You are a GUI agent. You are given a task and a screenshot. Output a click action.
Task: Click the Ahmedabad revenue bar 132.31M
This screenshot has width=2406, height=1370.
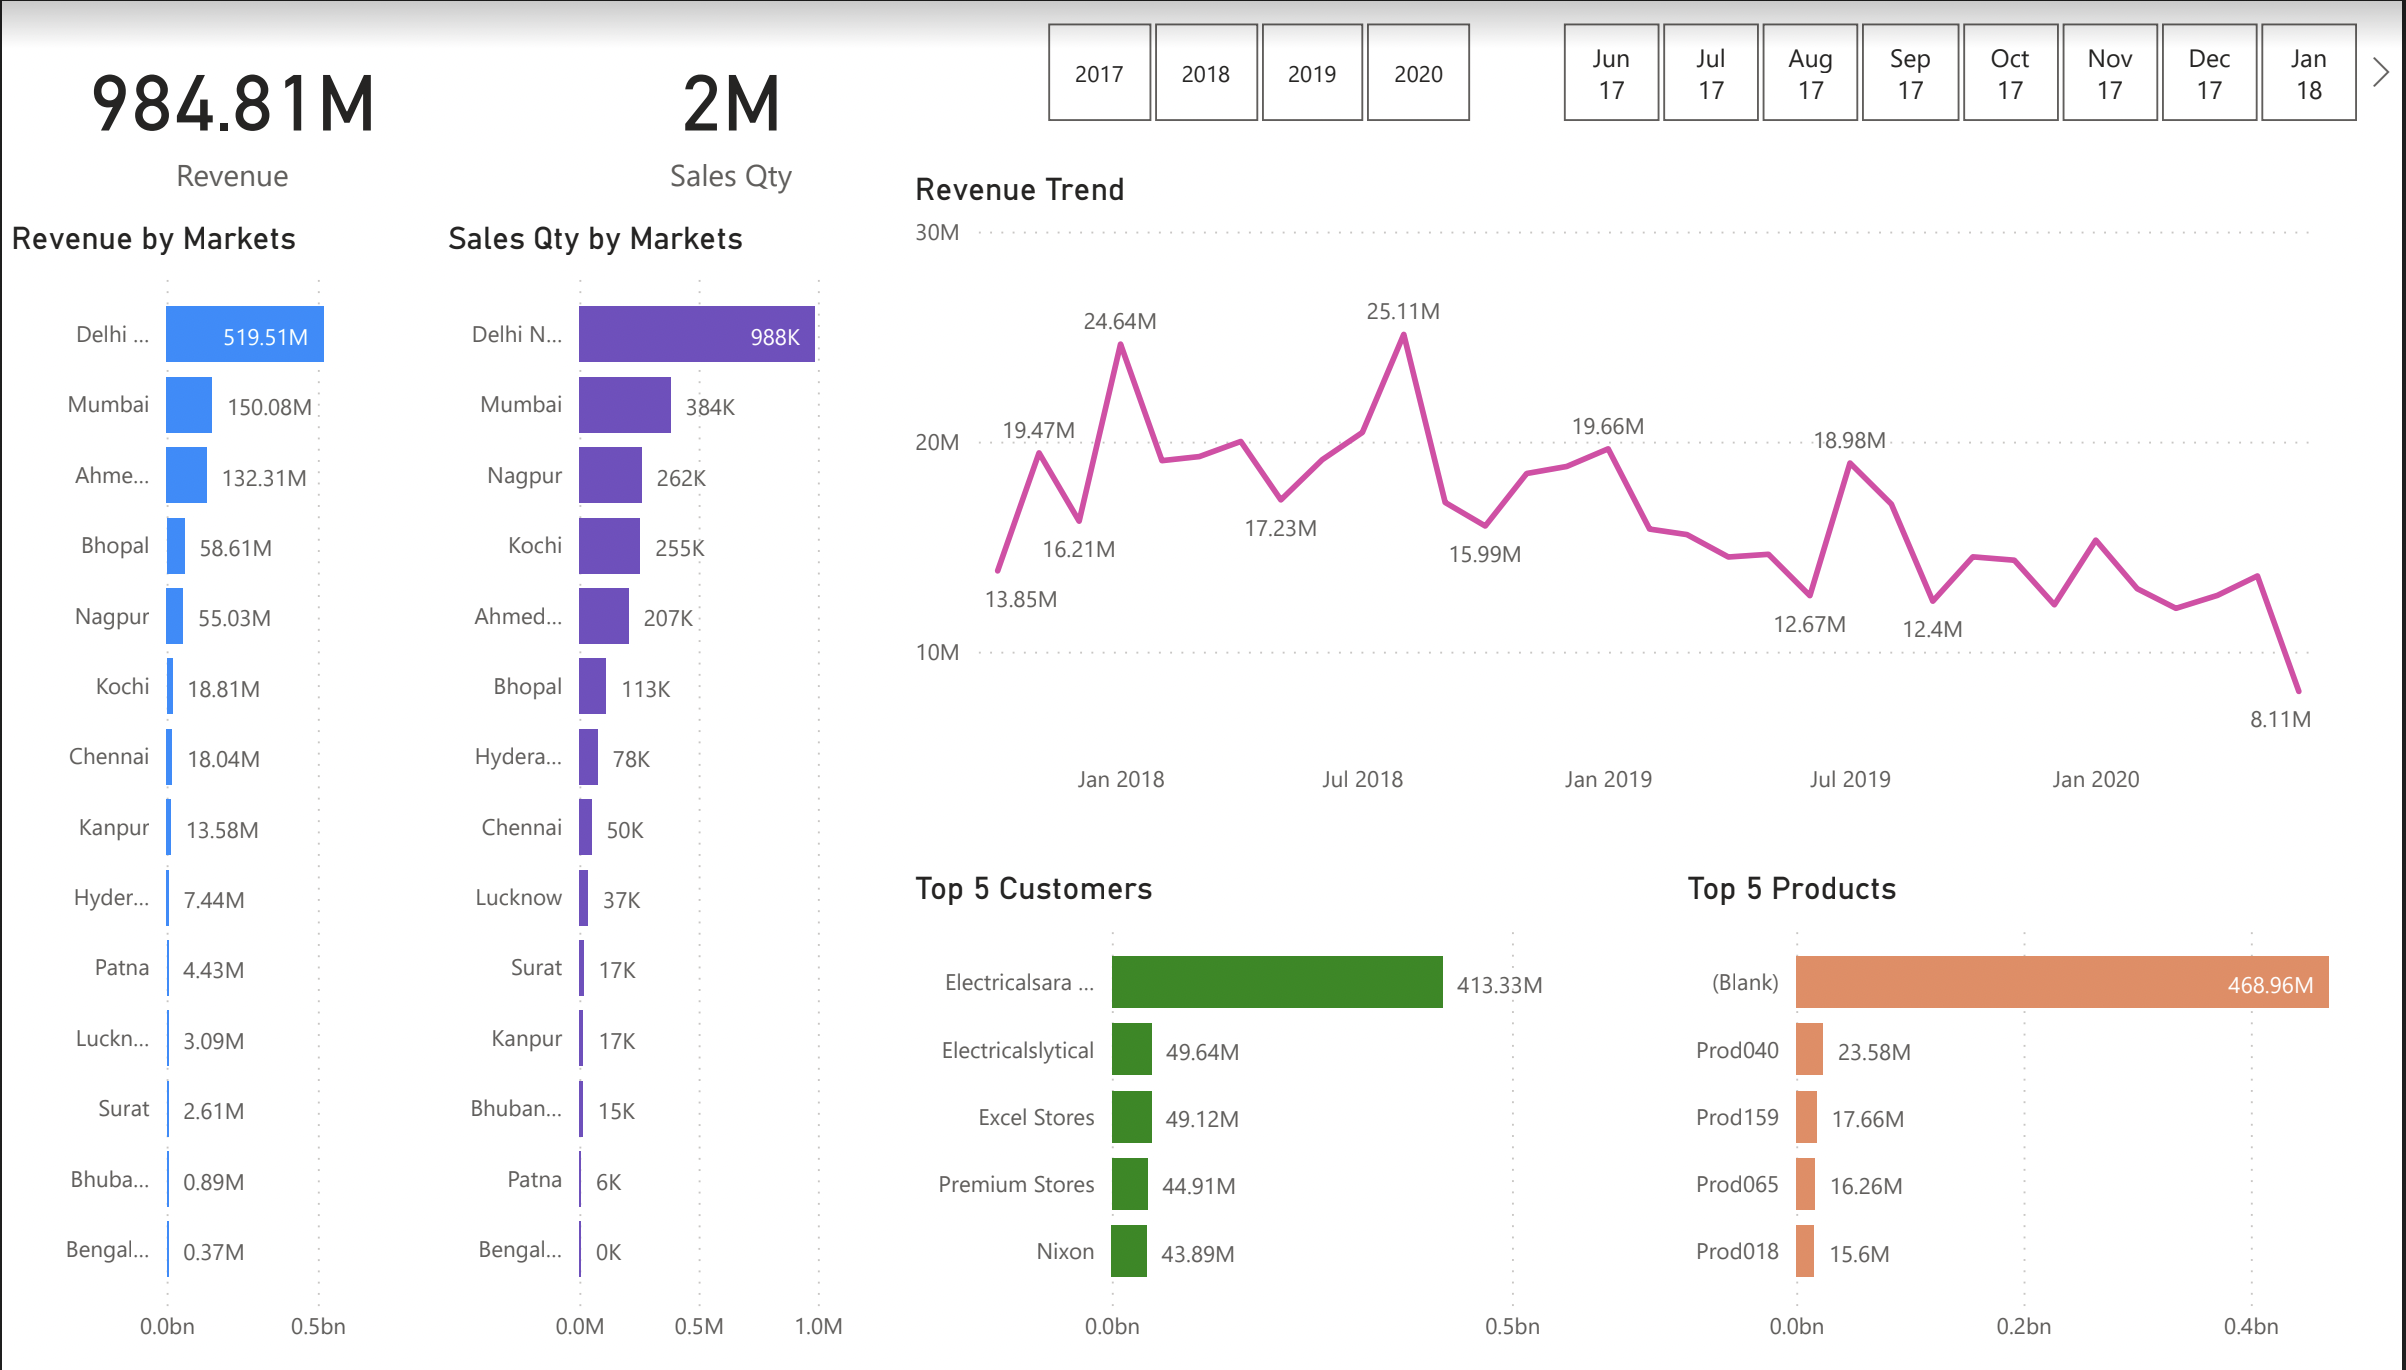pyautogui.click(x=187, y=475)
